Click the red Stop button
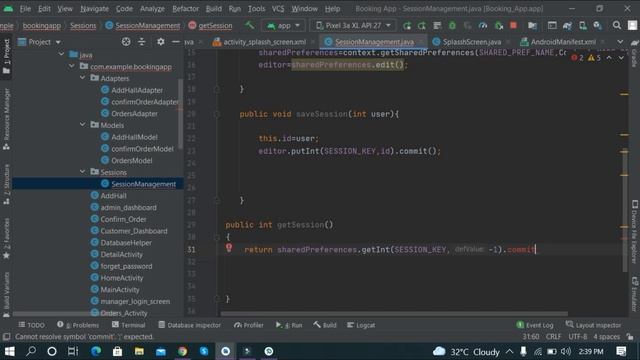This screenshot has width=640, height=360. [x=513, y=26]
